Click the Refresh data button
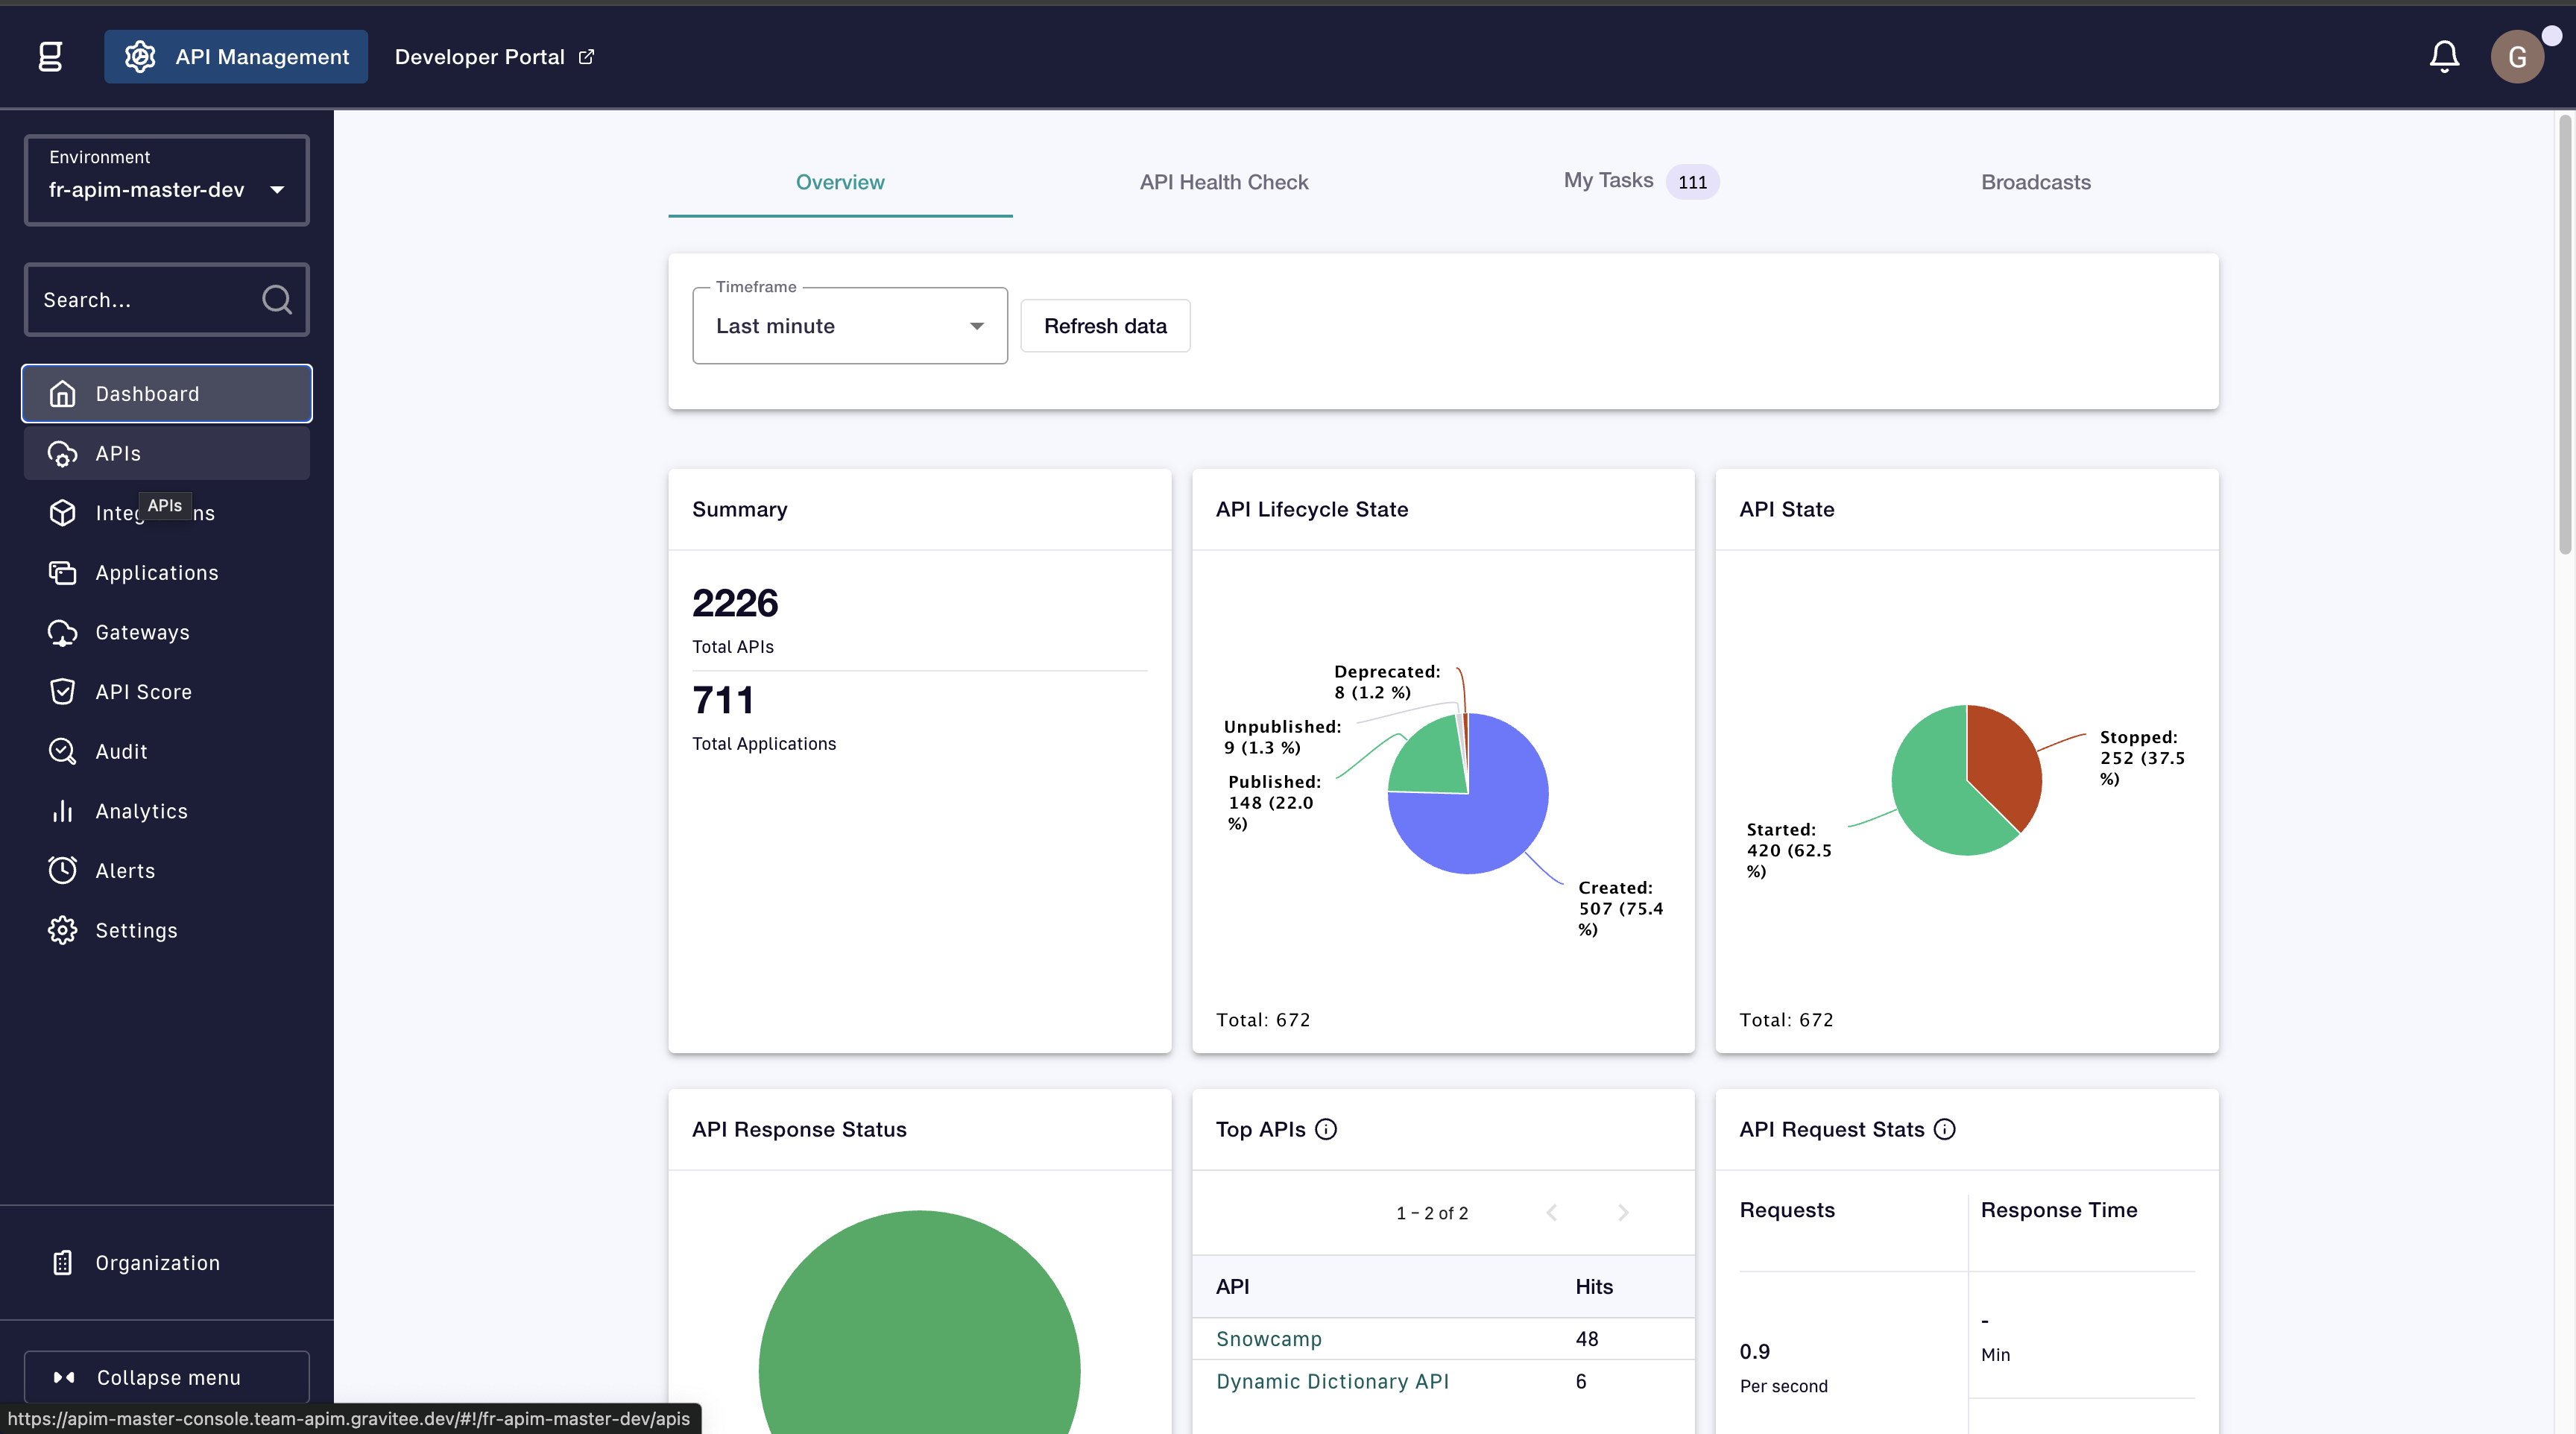This screenshot has width=2576, height=1434. pos(1104,326)
